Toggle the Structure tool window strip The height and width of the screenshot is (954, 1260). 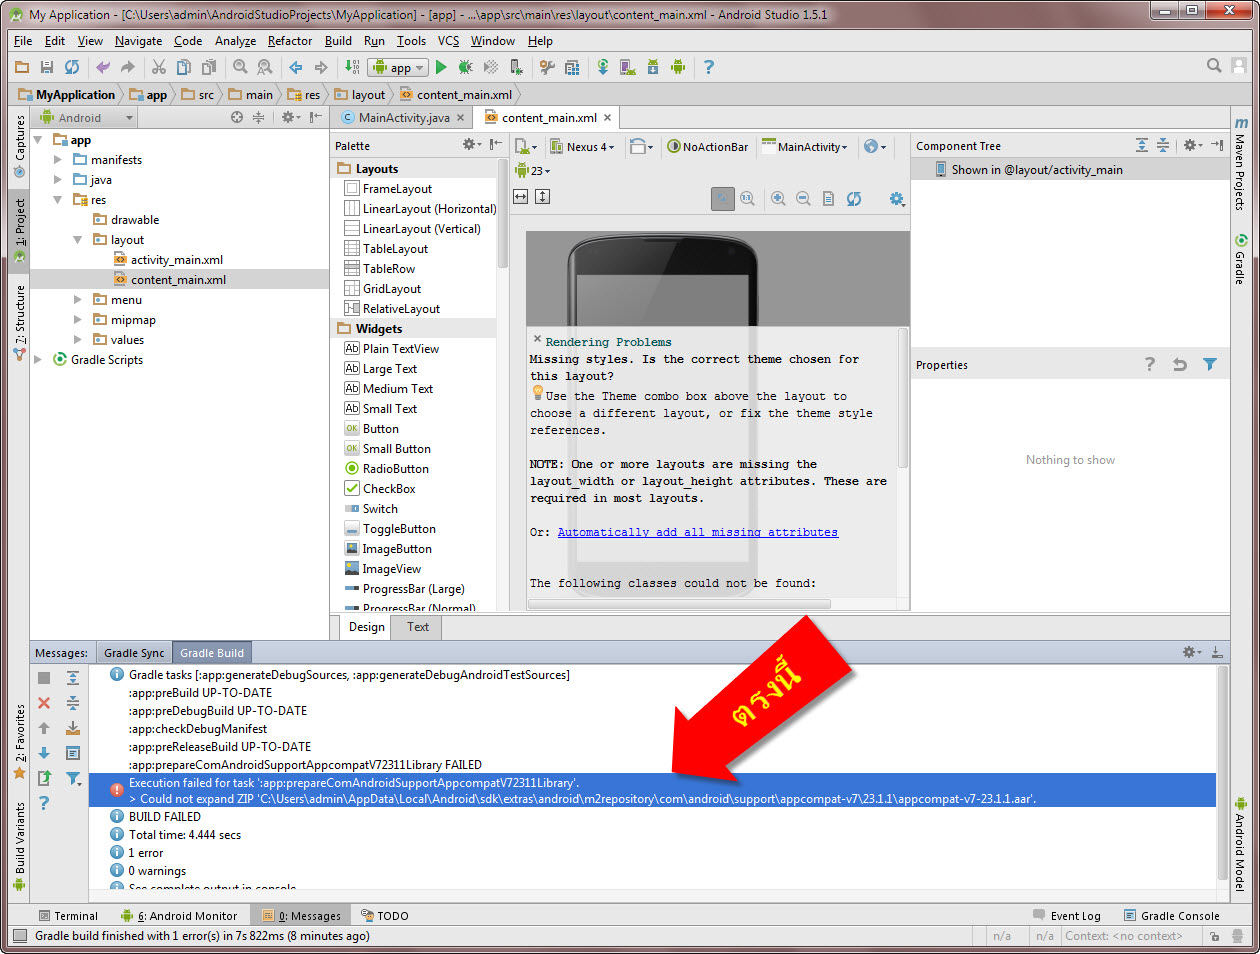tap(19, 322)
